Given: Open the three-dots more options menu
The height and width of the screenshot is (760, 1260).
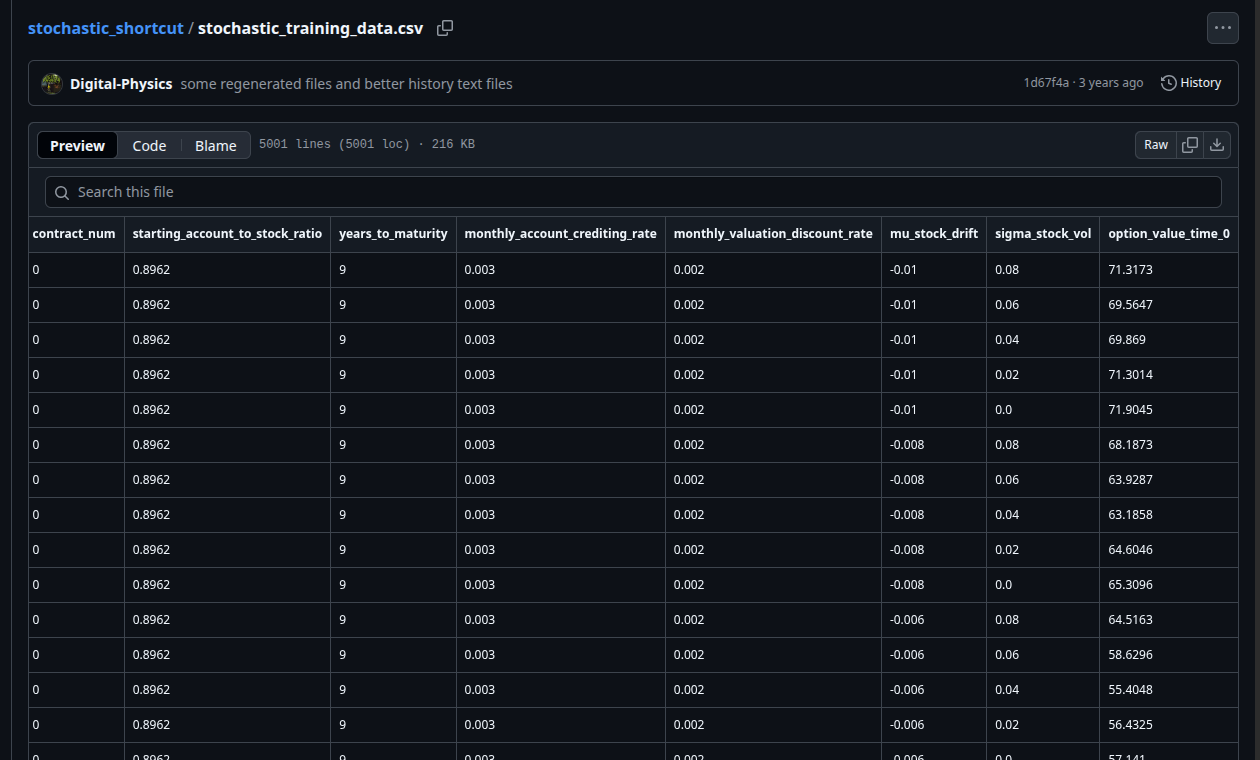Looking at the screenshot, I should coord(1222,28).
